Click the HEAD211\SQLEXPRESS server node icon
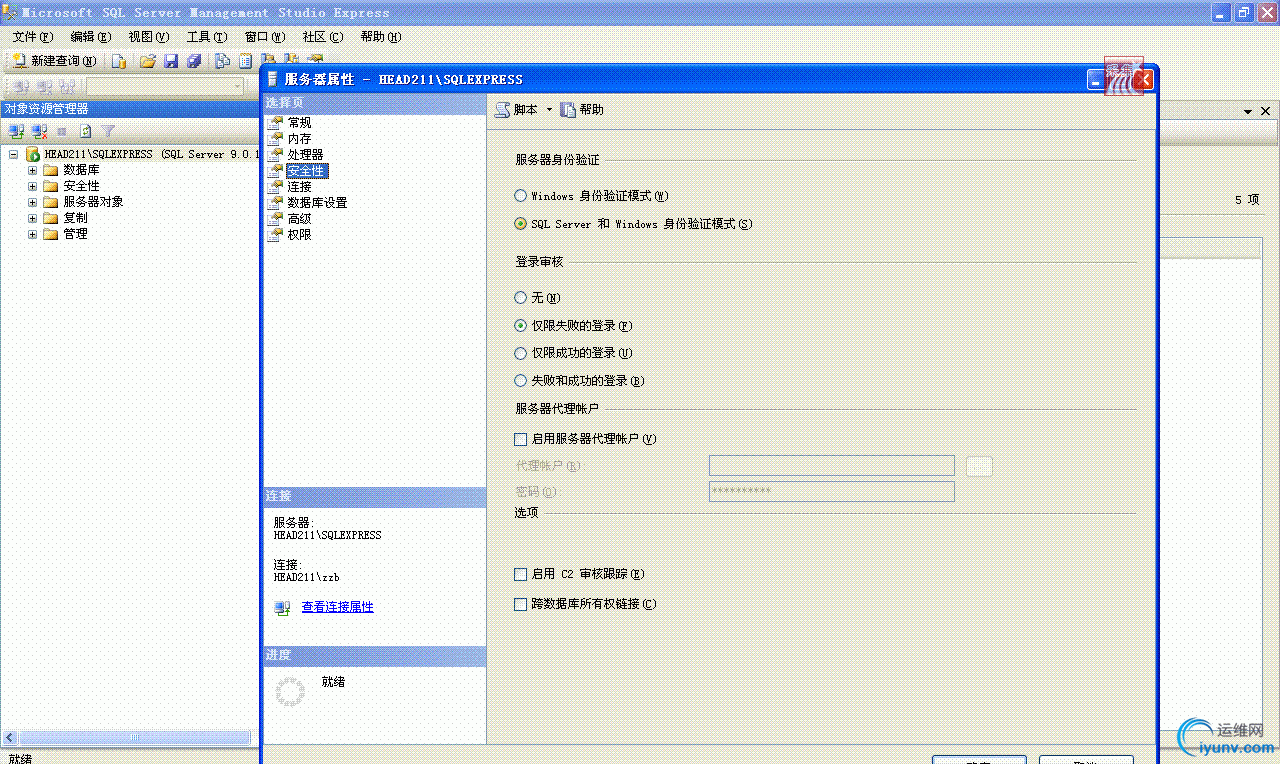The image size is (1280, 764). 33,155
